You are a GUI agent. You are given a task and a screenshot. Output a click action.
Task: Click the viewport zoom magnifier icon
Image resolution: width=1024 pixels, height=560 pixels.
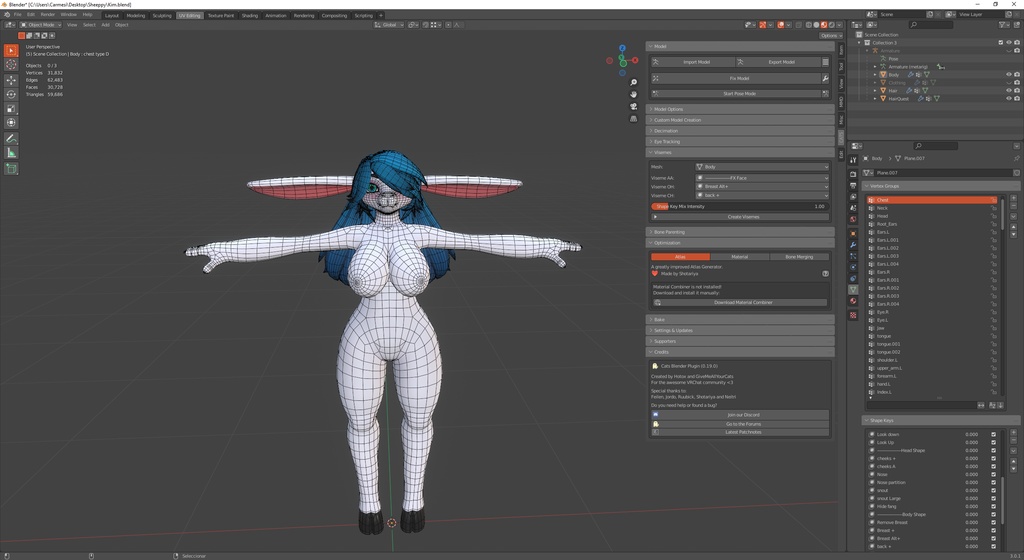633,82
